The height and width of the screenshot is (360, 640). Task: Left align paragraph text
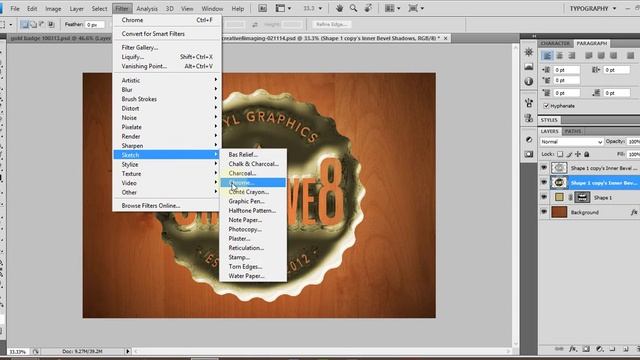pyautogui.click(x=547, y=56)
